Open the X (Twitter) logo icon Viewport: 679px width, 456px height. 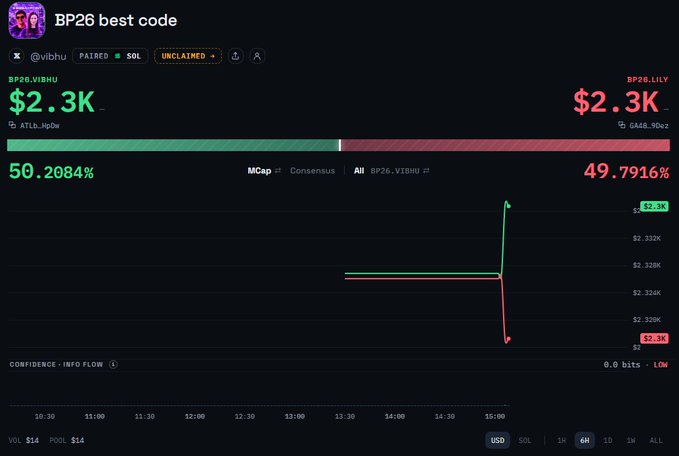tap(17, 56)
